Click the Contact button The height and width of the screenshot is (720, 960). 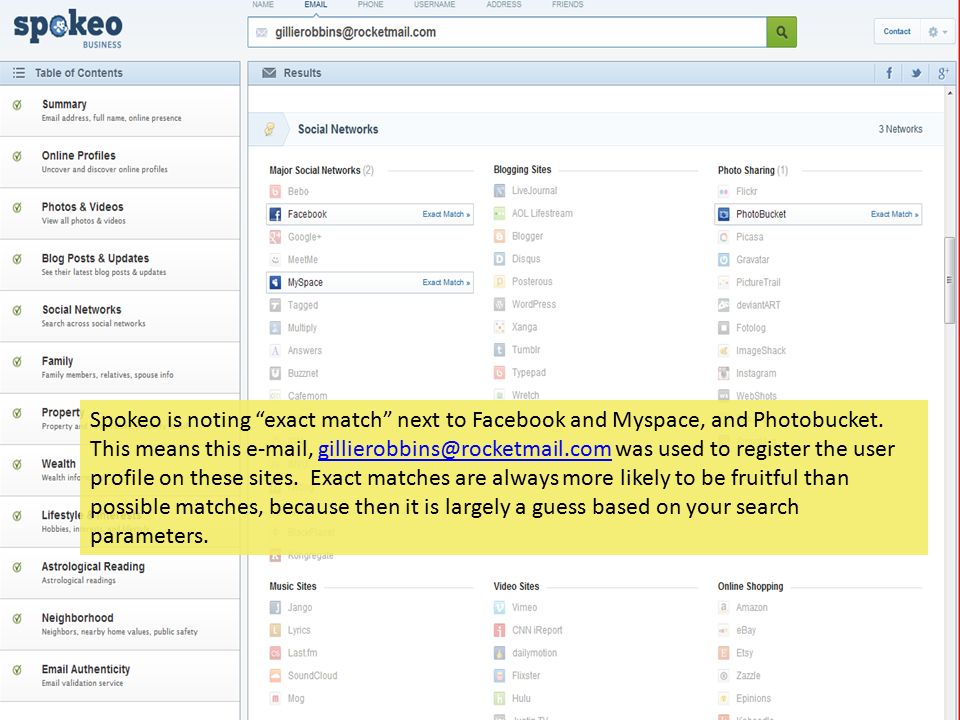(897, 32)
